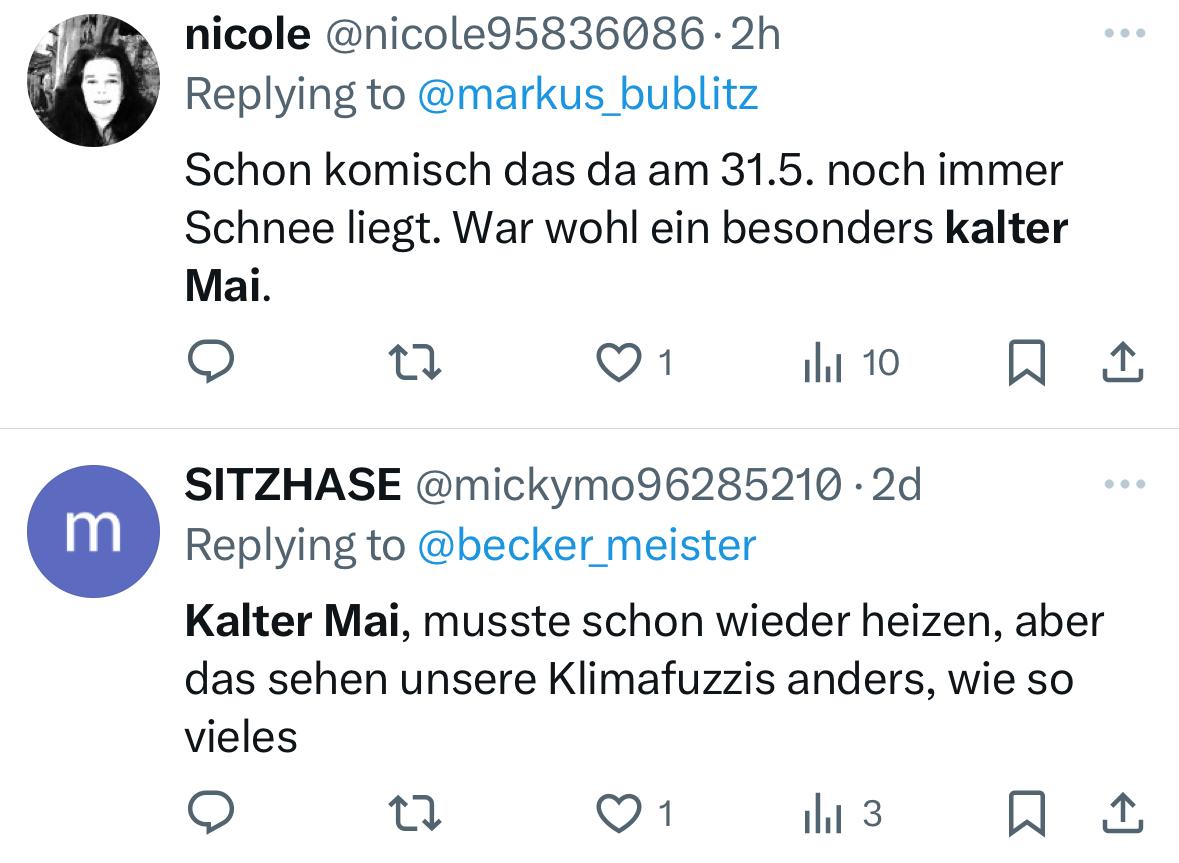Retweet nicole's tweet about Schnee
This screenshot has height=863, width=1179.
[414, 362]
